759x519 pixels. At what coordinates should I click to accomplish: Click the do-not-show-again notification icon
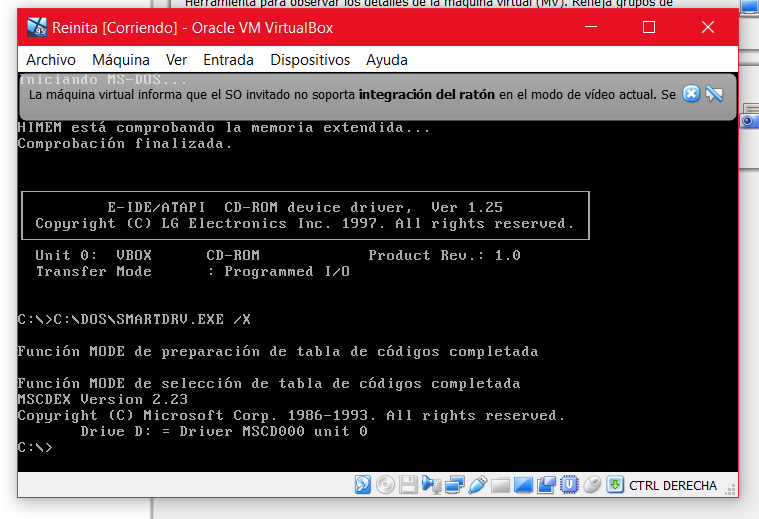pyautogui.click(x=714, y=93)
